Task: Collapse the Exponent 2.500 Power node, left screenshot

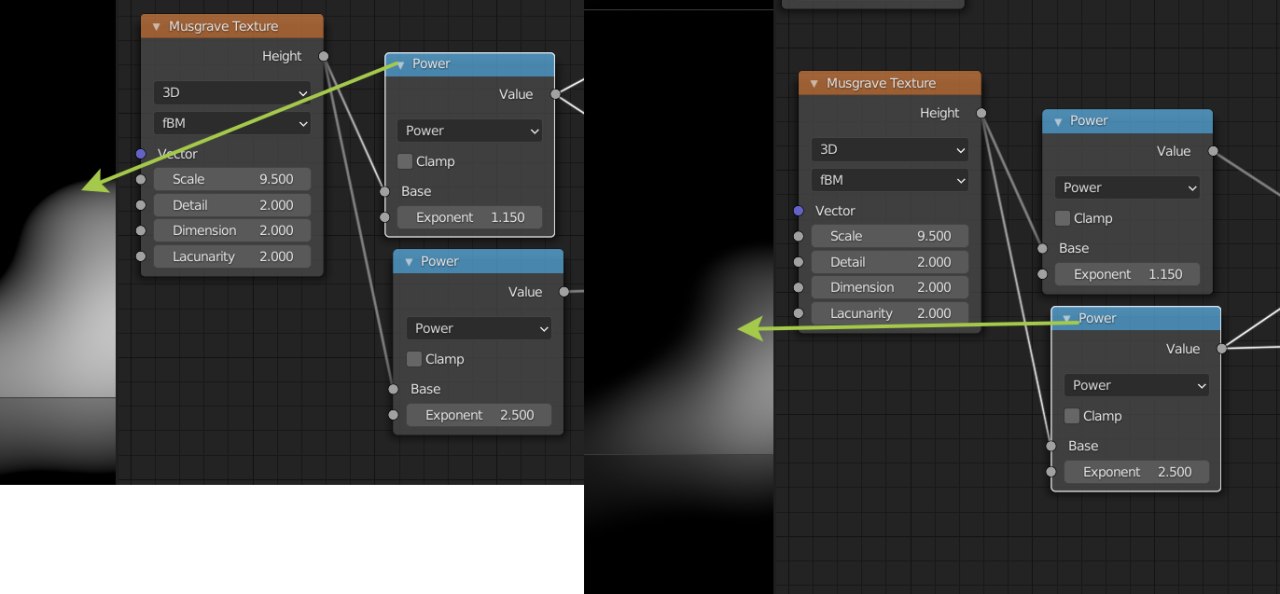Action: tap(408, 261)
